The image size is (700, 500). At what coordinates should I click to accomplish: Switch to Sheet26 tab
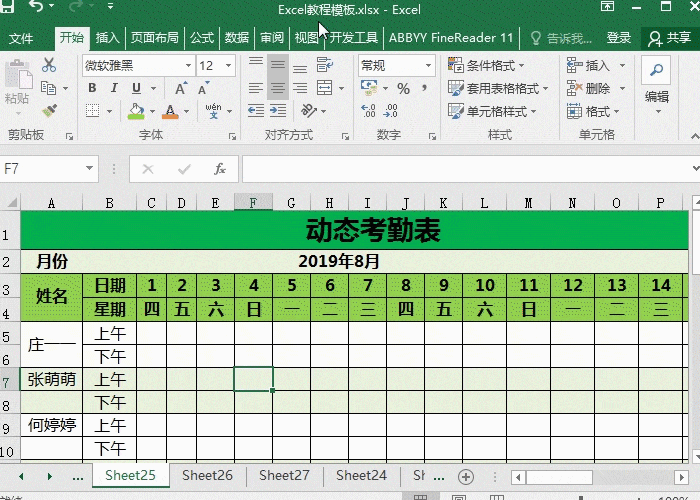point(207,475)
